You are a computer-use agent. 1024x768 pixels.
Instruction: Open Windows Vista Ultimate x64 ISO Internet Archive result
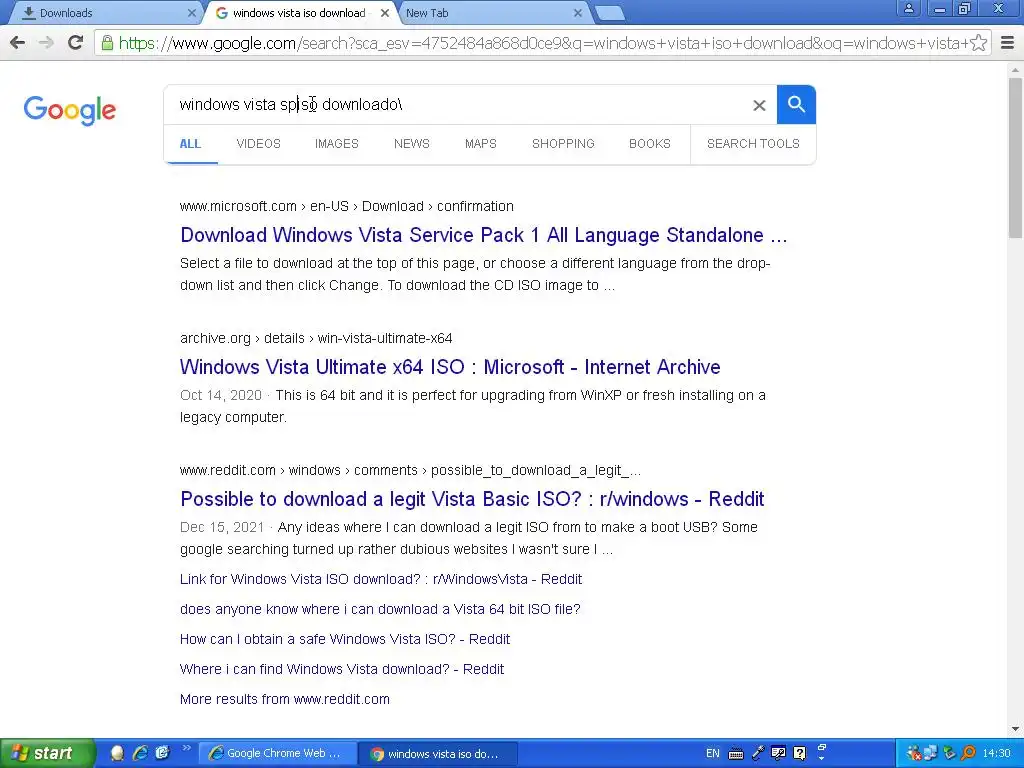450,367
